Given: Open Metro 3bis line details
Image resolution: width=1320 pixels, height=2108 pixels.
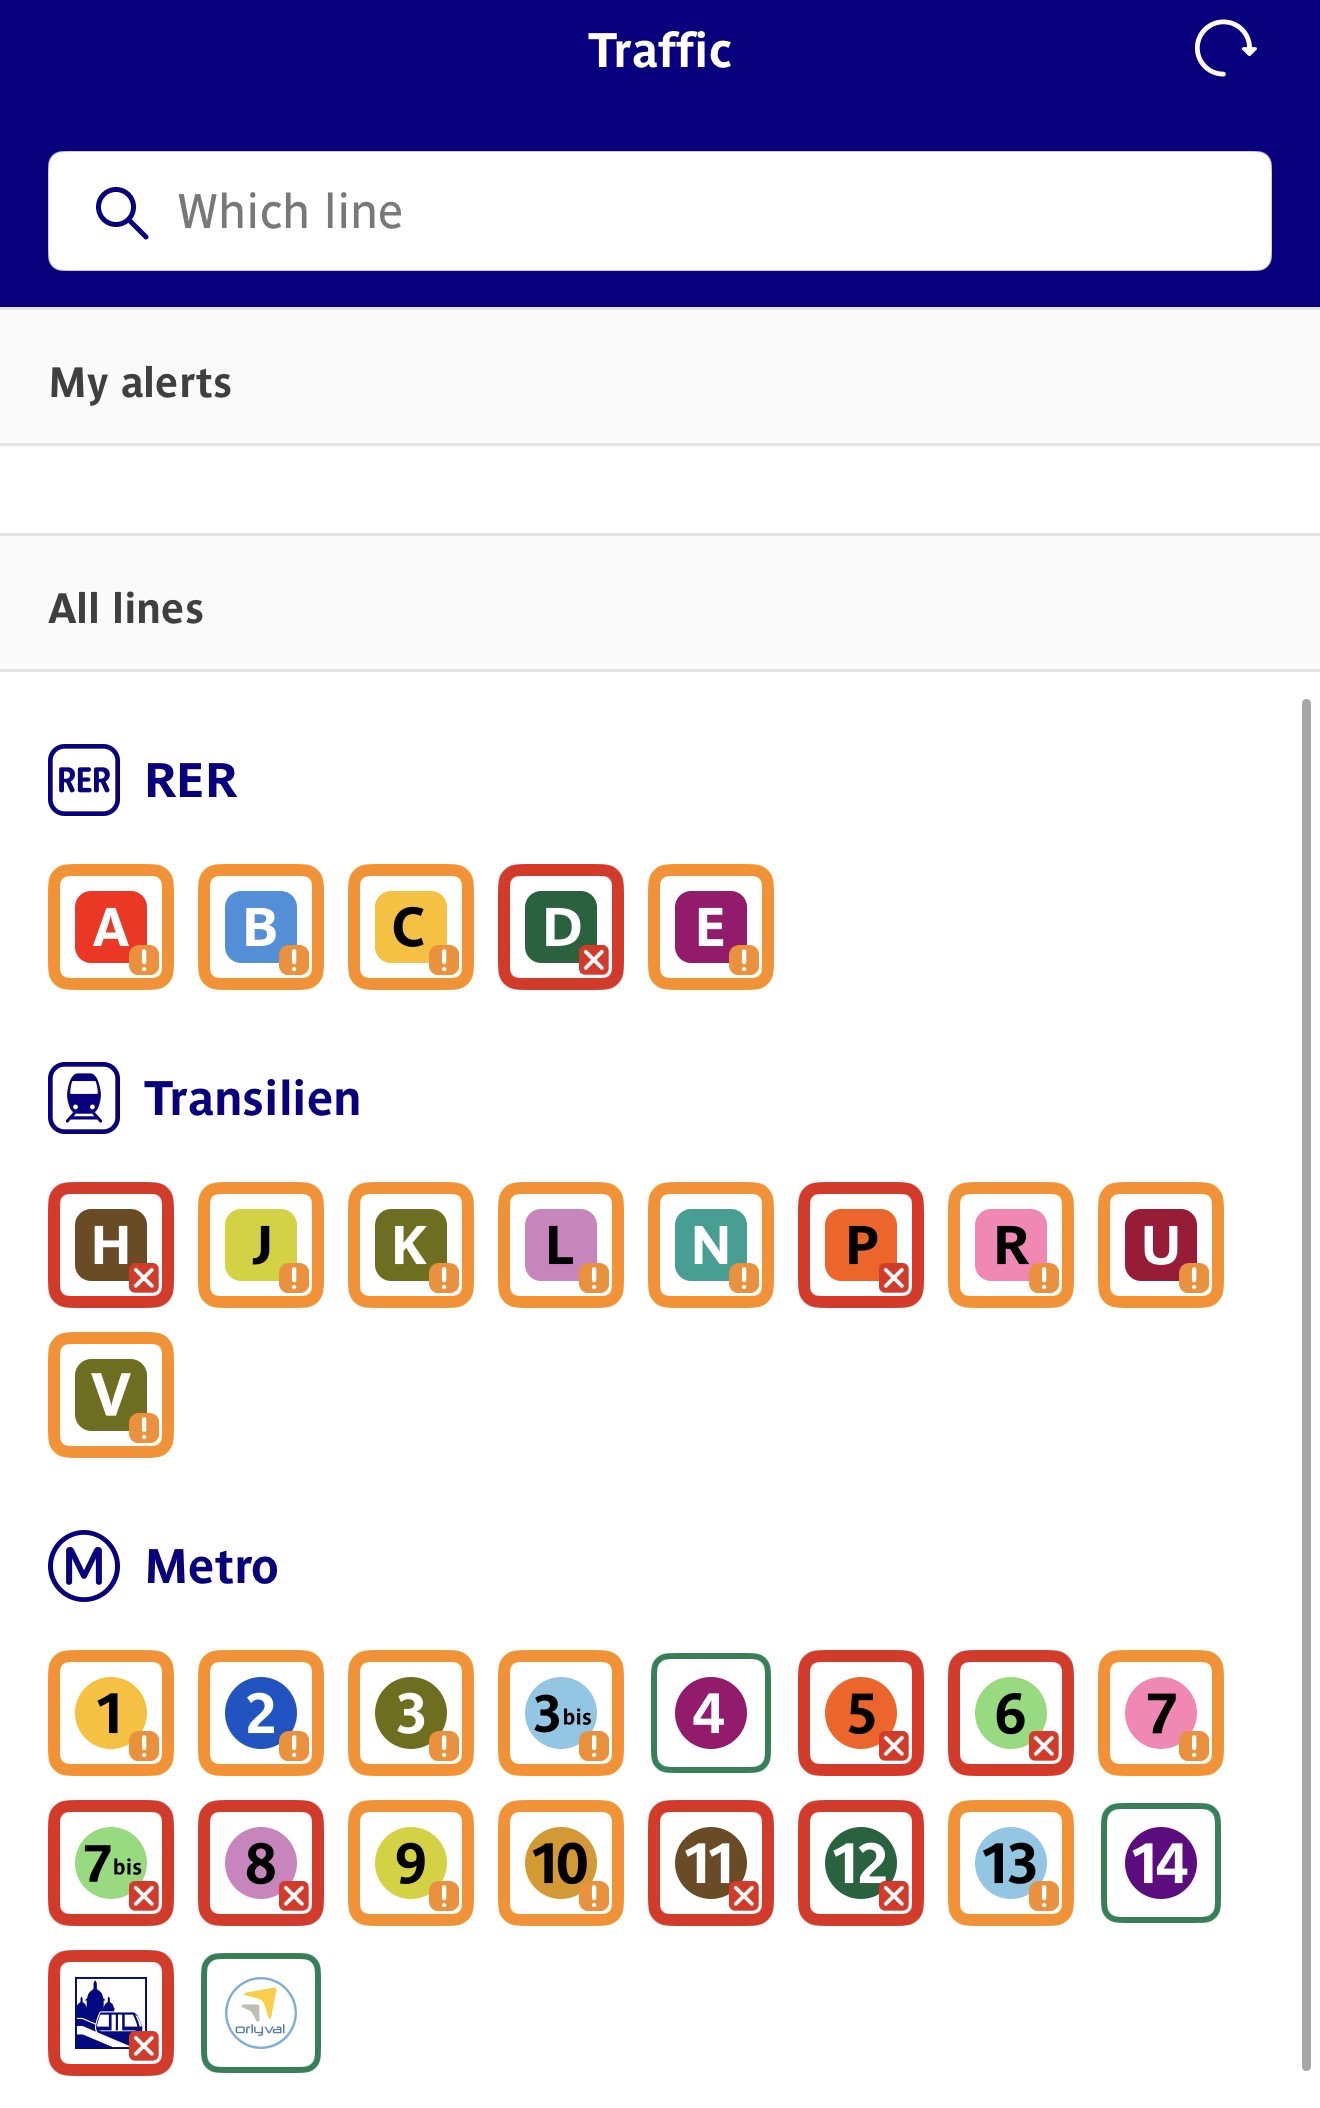Looking at the screenshot, I should click(x=561, y=1713).
